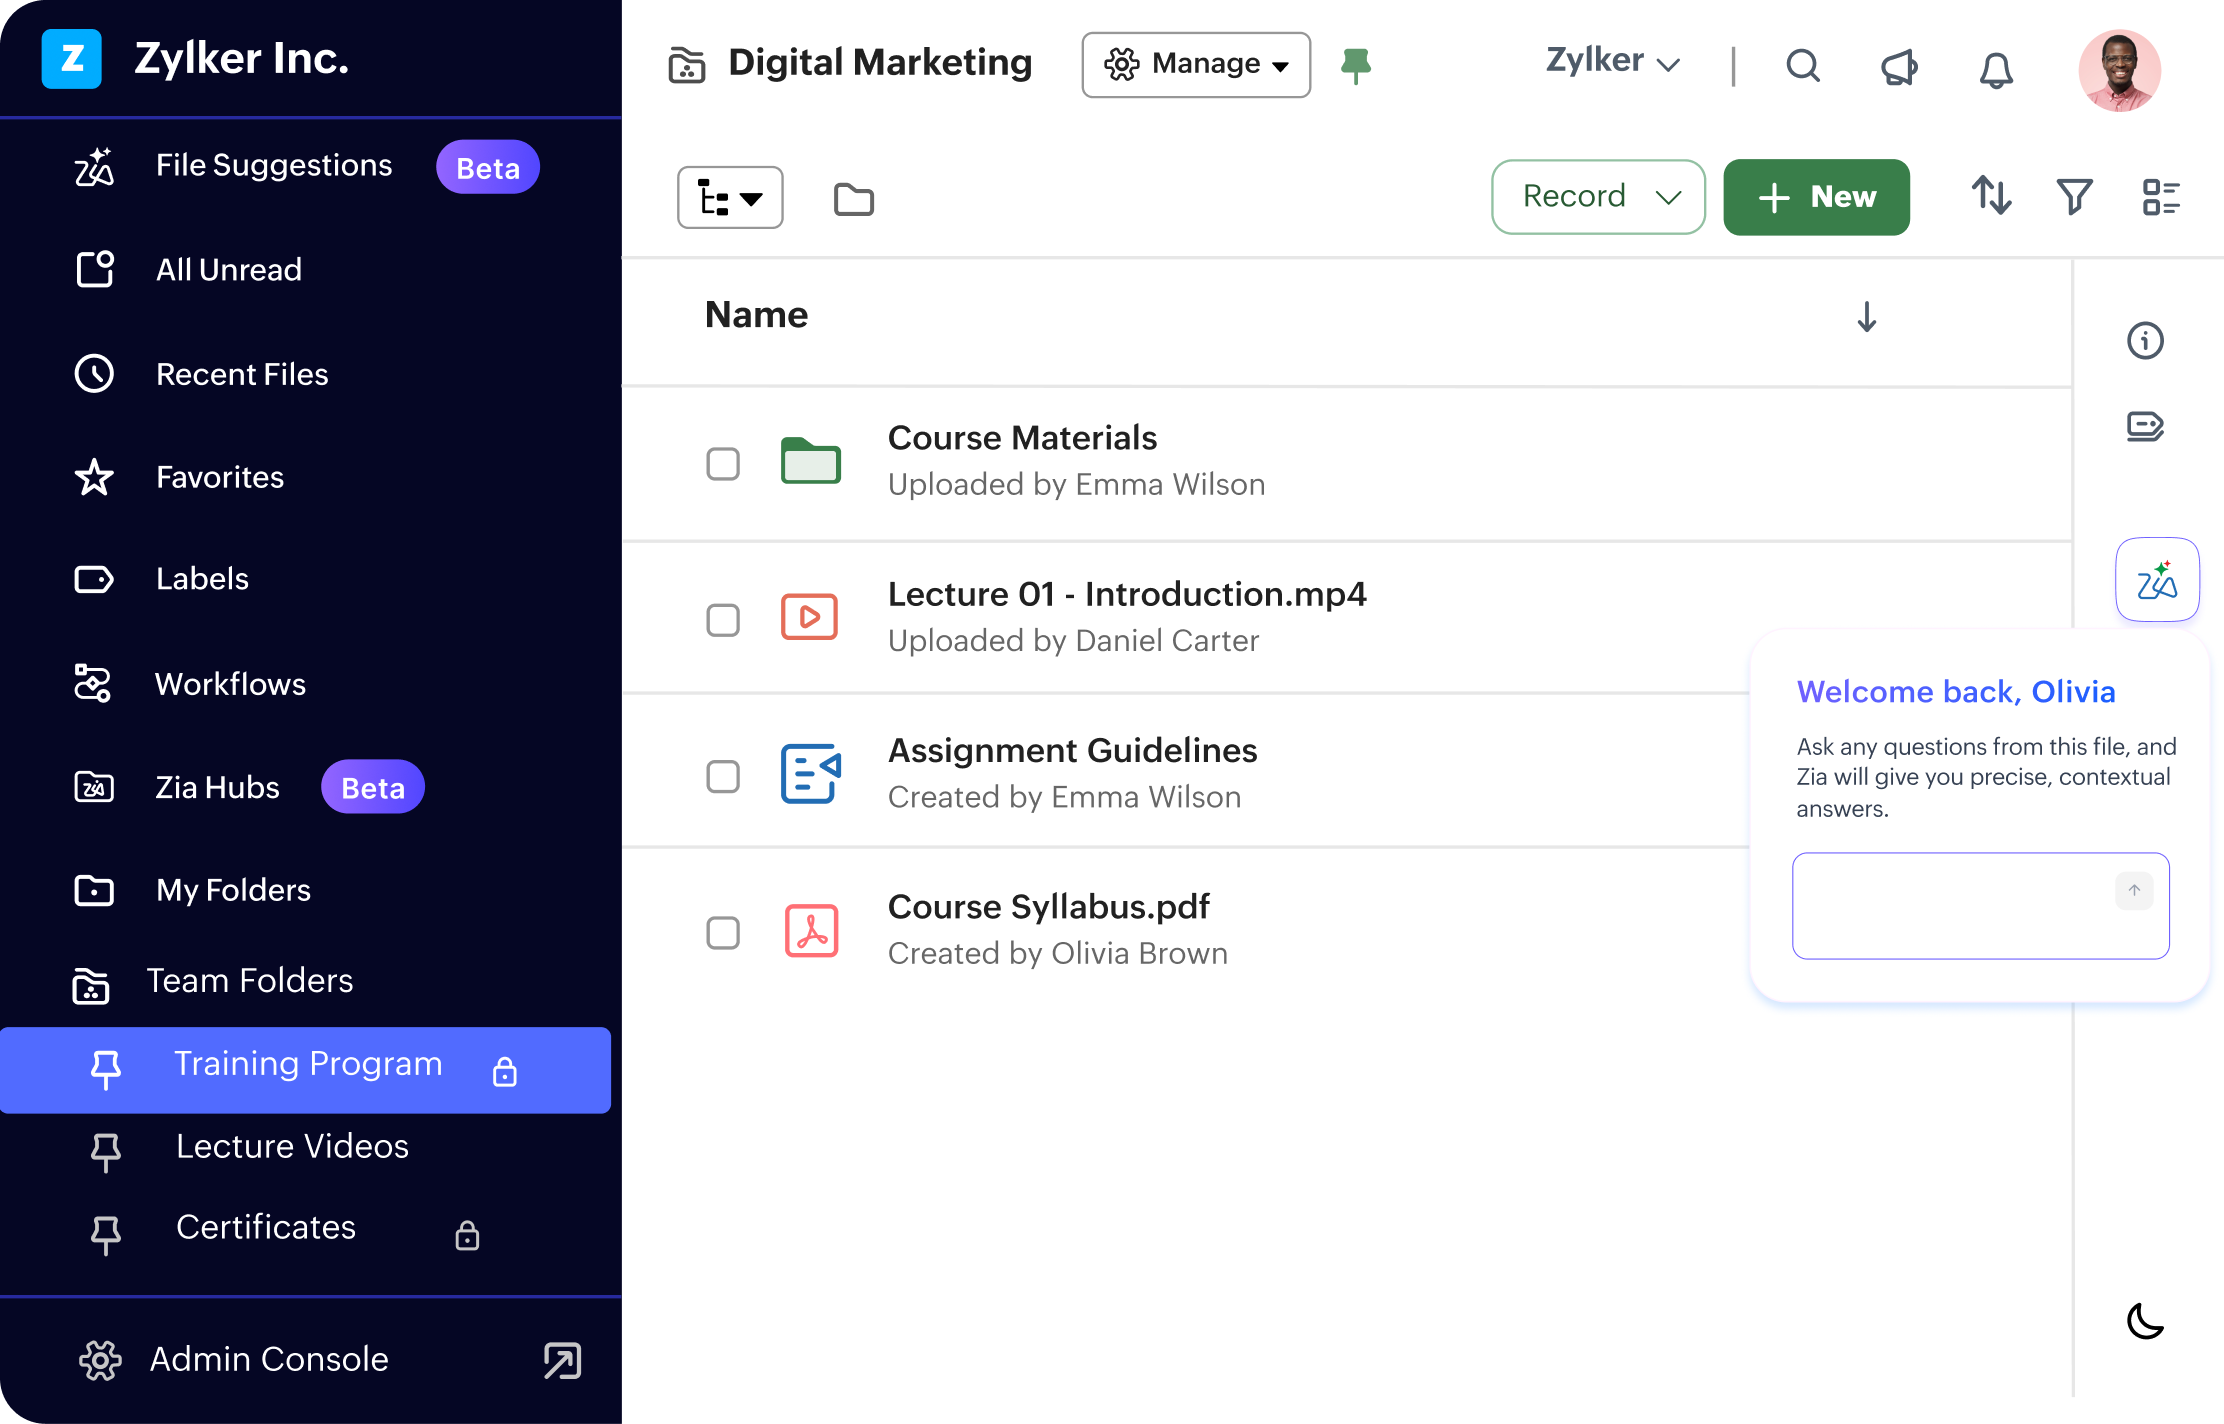Click the Assignment Guidelines document icon
This screenshot has width=2224, height=1424.
tap(811, 773)
